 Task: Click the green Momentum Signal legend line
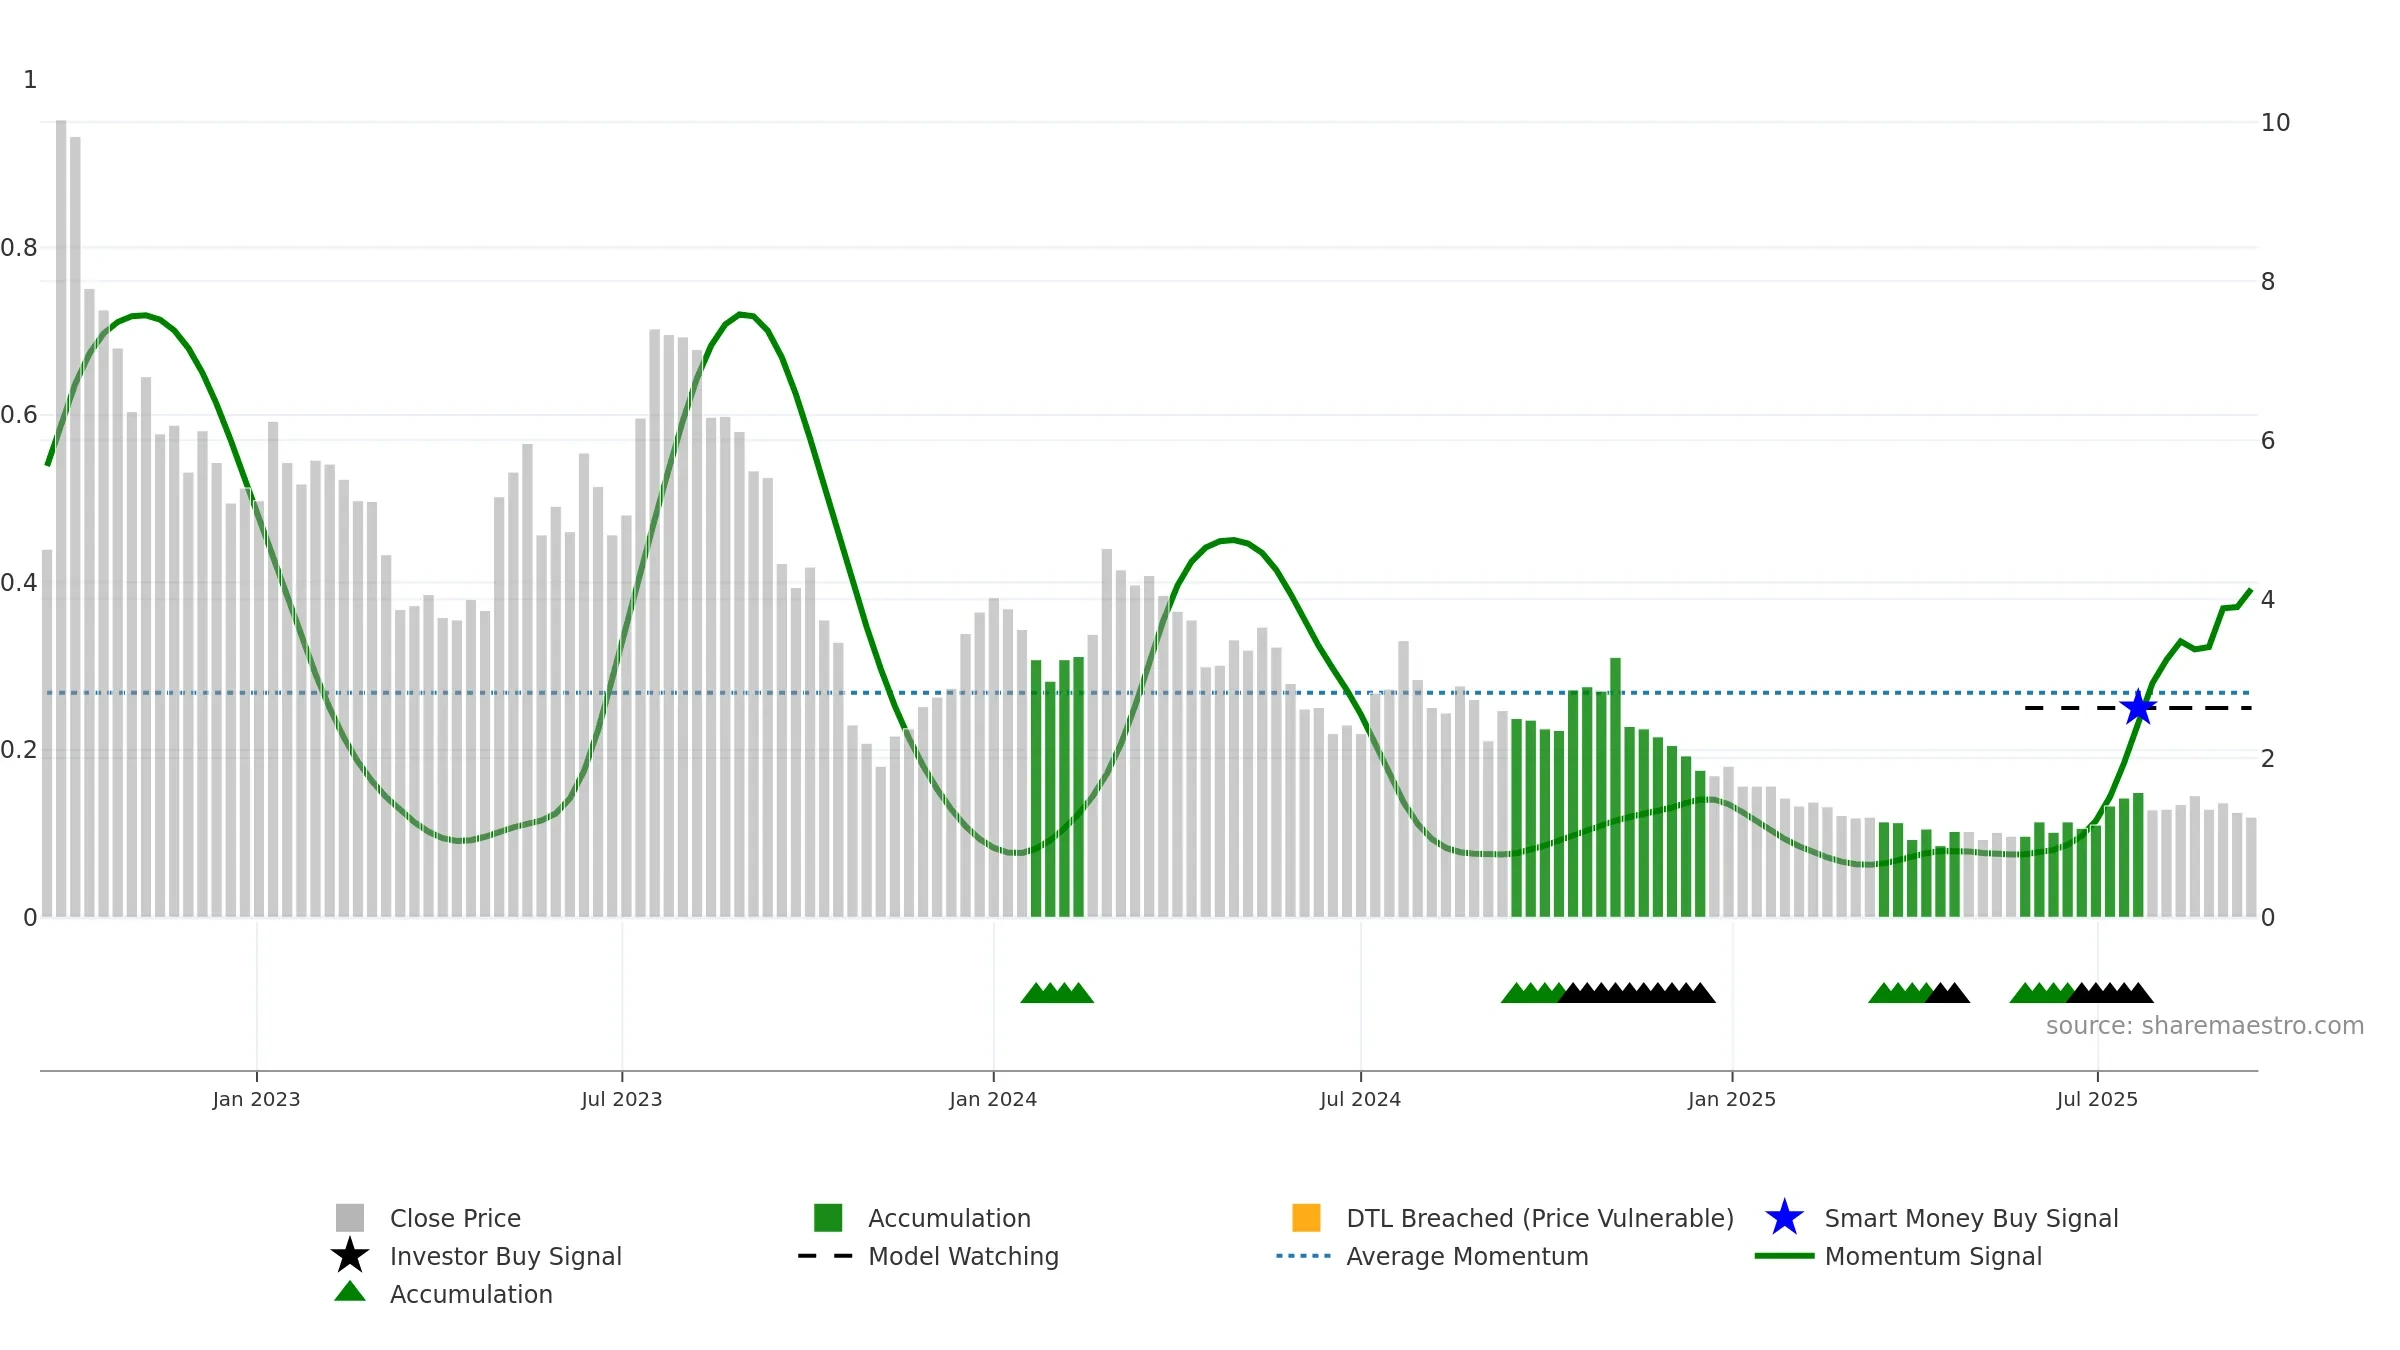1784,1256
